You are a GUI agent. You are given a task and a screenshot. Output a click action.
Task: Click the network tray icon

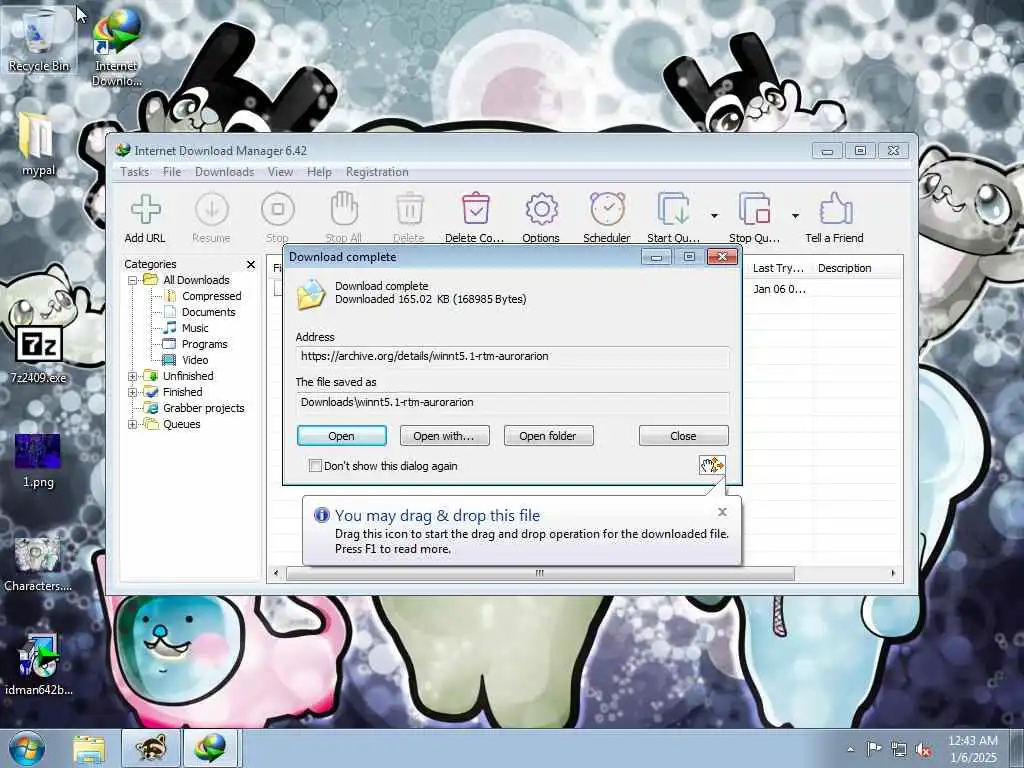pos(899,750)
